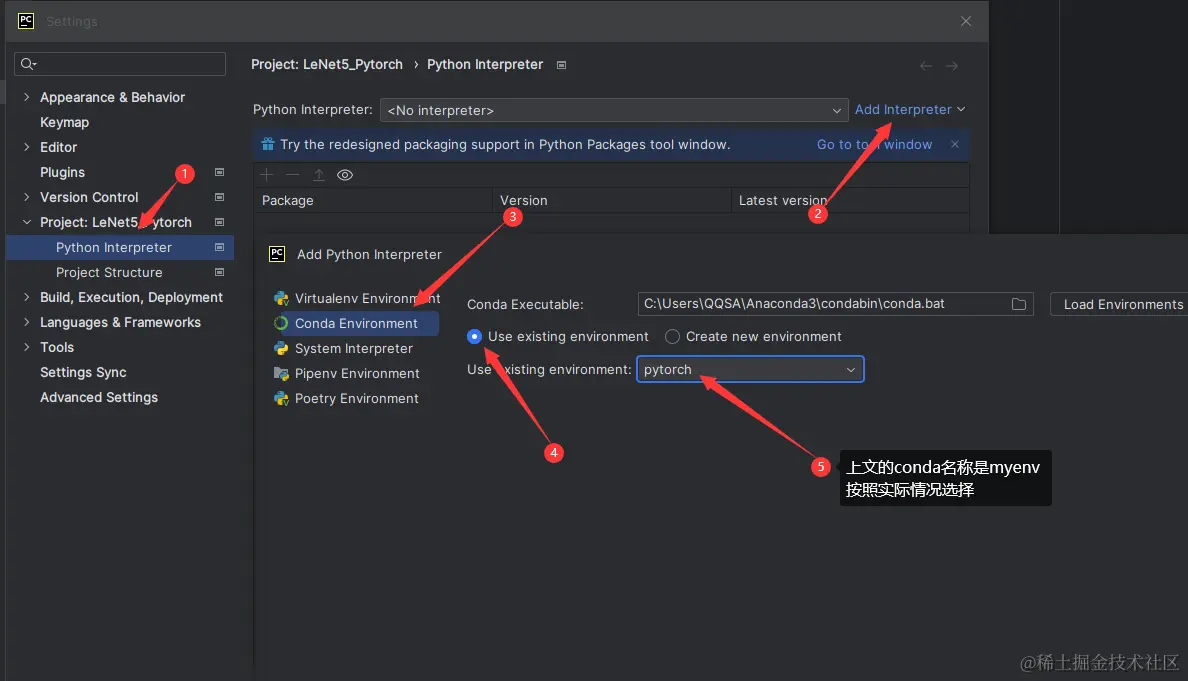Toggle the show early releases eye icon
This screenshot has height=681, width=1188.
(345, 175)
